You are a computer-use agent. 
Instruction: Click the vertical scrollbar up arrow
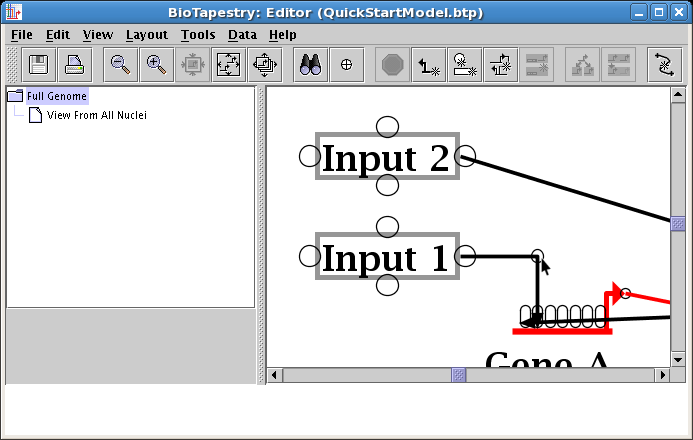pos(678,95)
